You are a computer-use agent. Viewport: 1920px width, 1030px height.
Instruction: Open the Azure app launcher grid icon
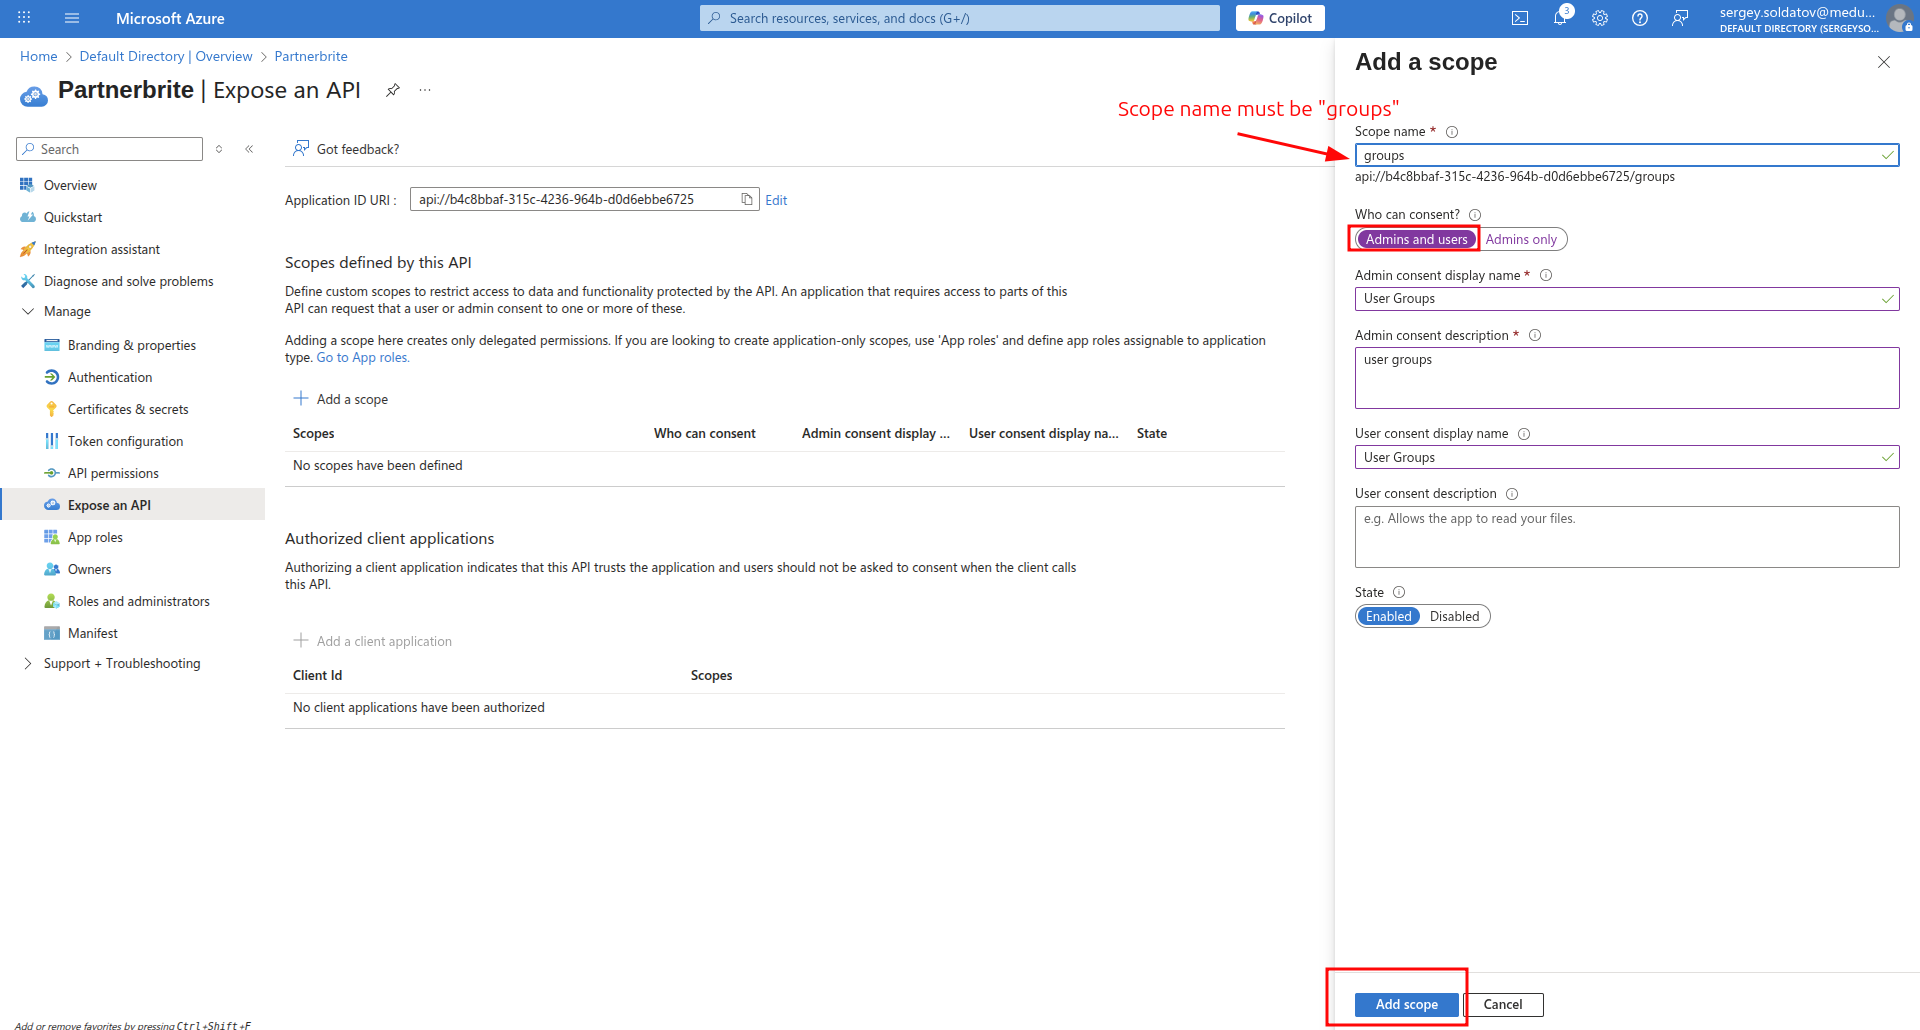24,18
